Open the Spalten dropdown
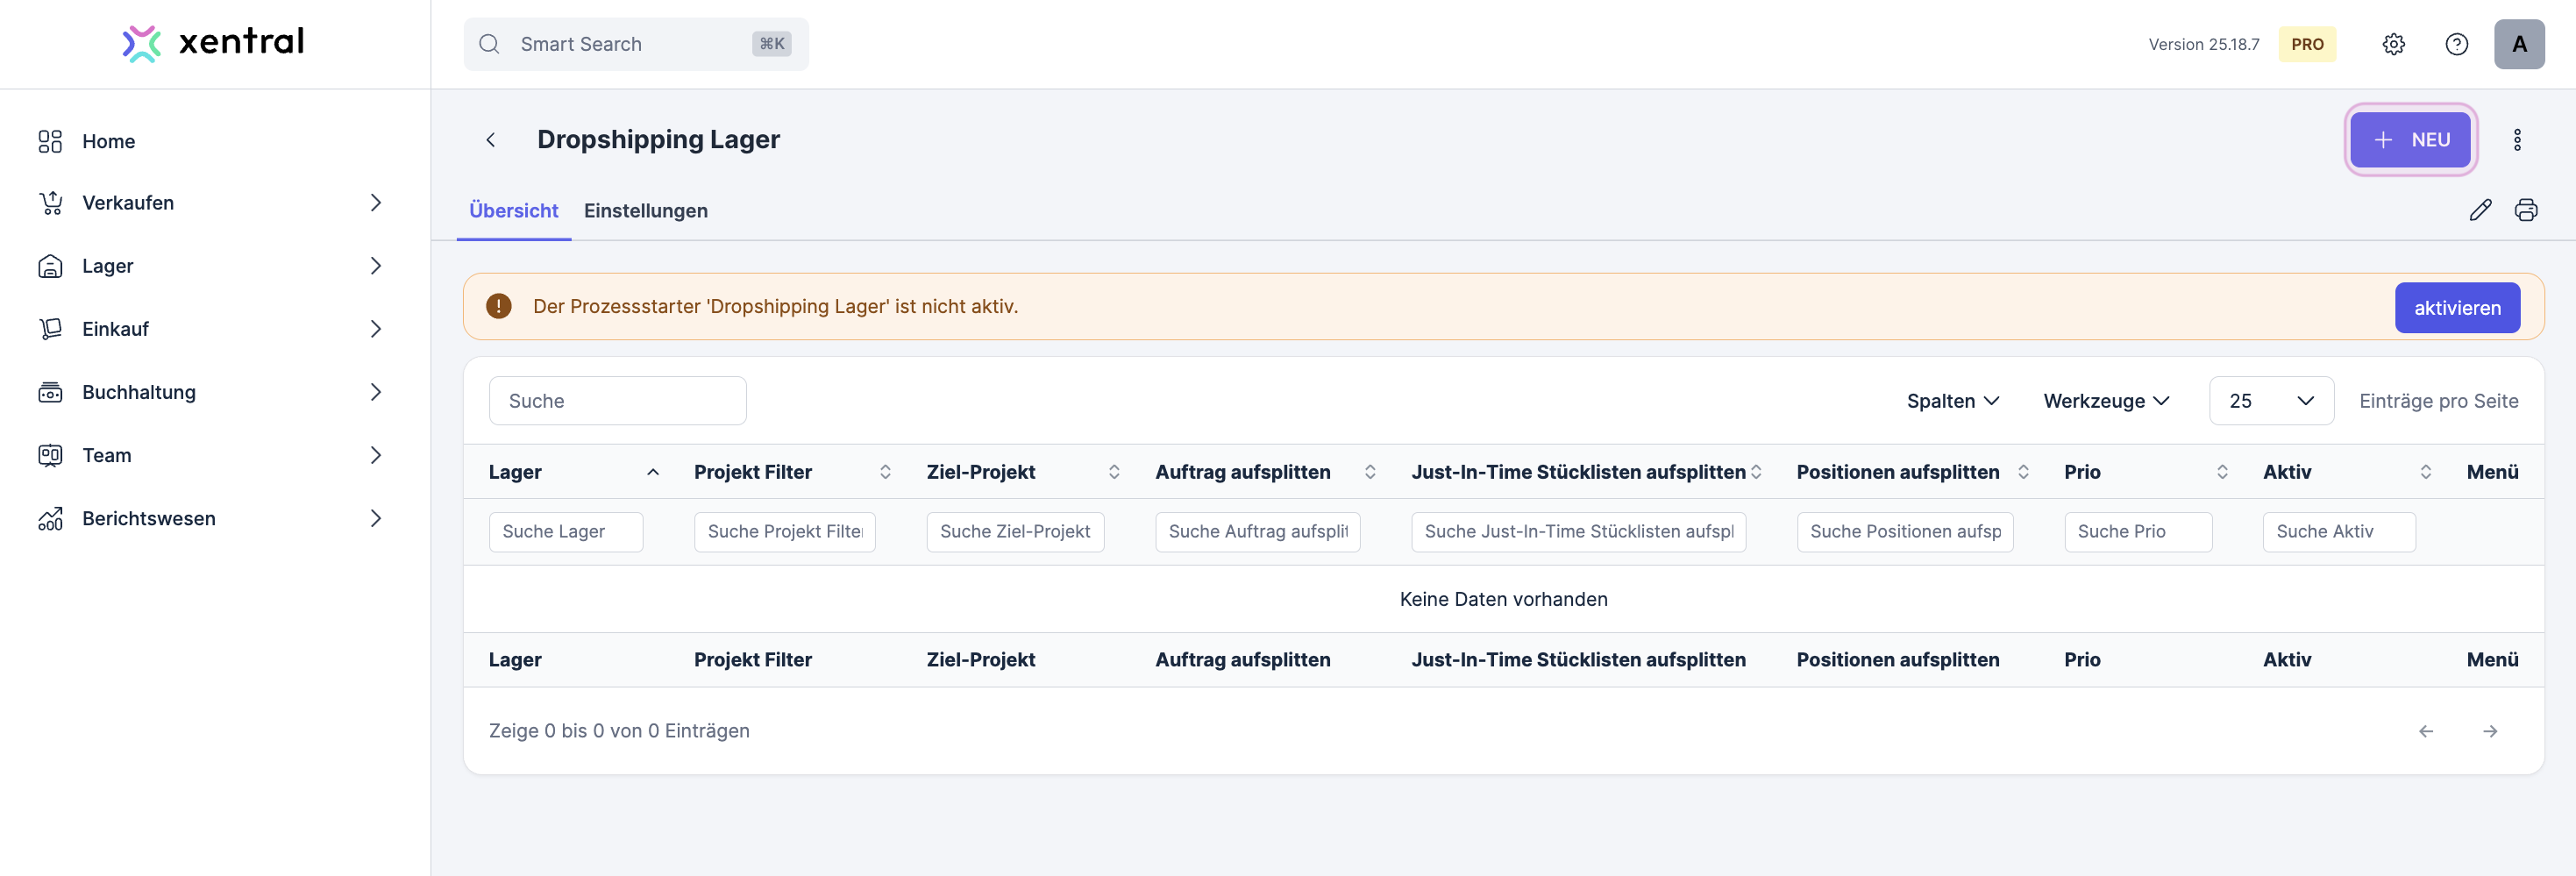Screen dimensions: 2576x876 (1952, 401)
